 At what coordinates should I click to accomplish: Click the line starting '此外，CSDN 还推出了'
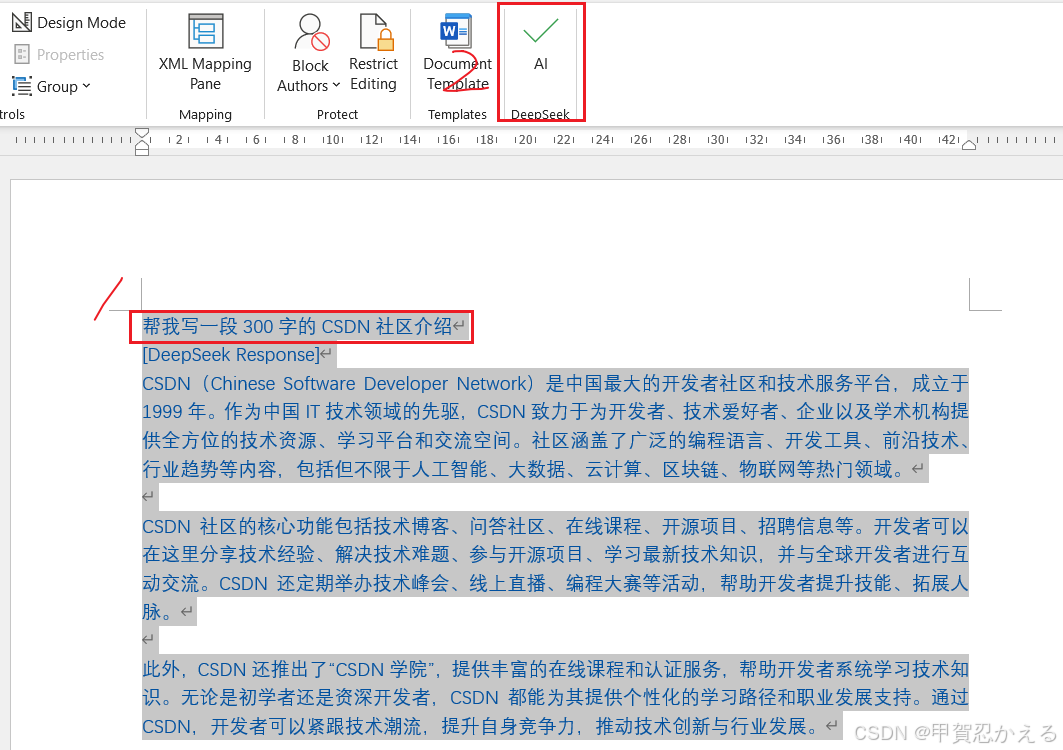[x=555, y=669]
